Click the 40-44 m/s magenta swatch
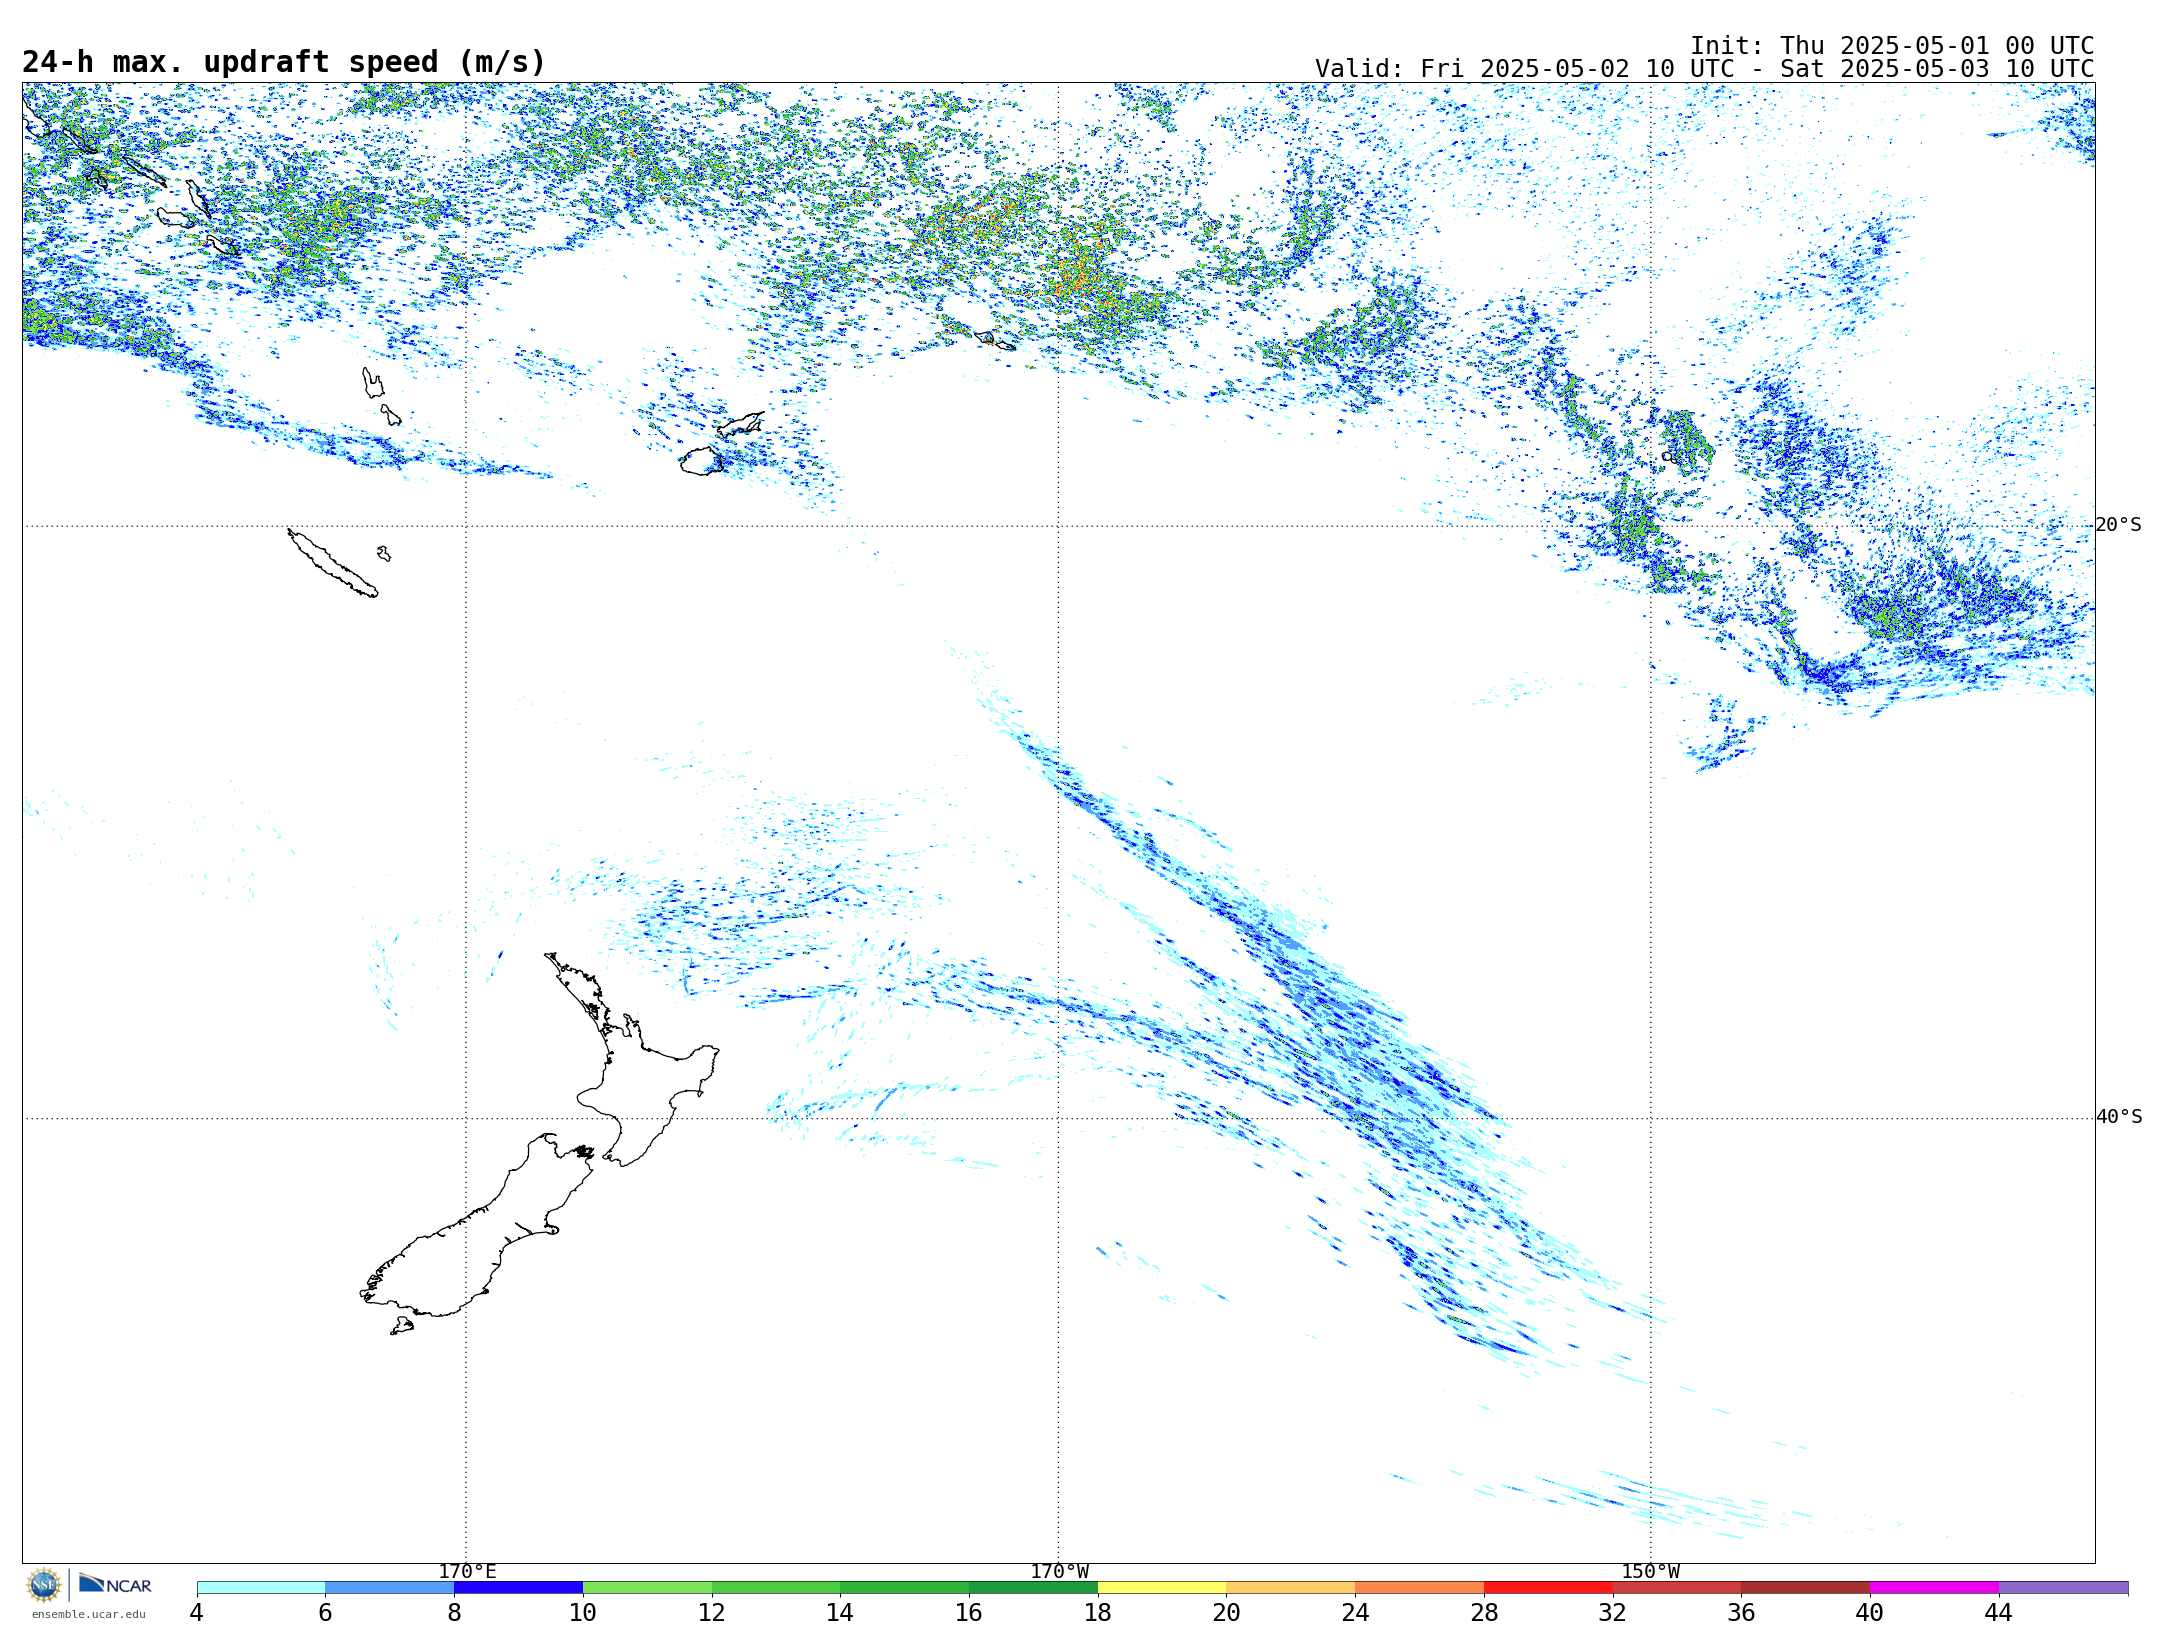Image resolution: width=2160 pixels, height=1626 pixels. point(1935,1588)
